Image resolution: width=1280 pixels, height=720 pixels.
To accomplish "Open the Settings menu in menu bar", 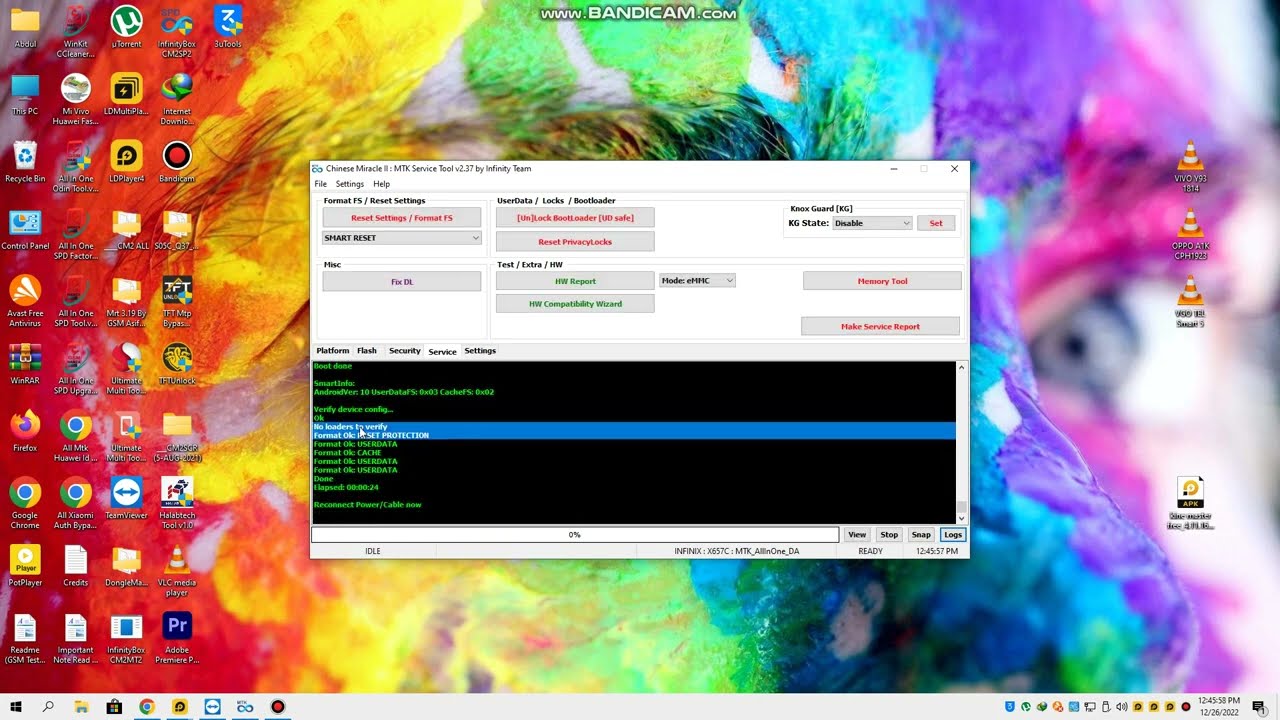I will (349, 184).
